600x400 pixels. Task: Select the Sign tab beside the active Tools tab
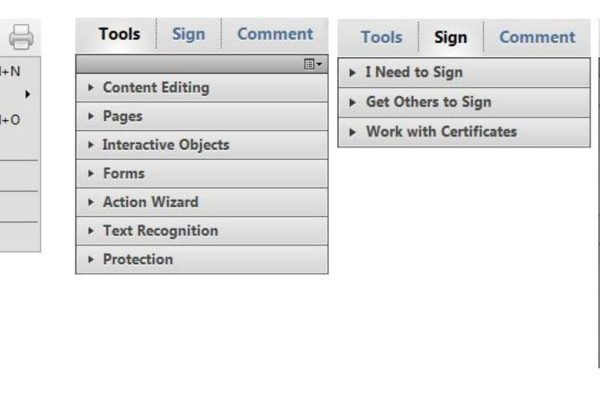[x=188, y=34]
